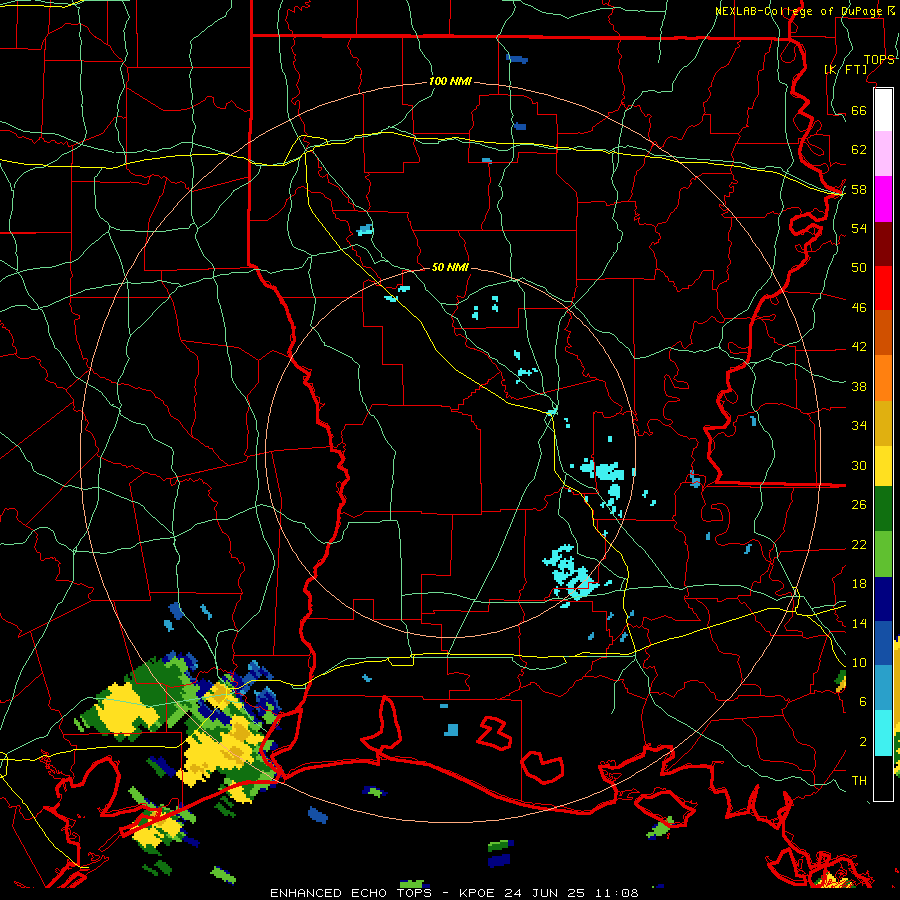The width and height of the screenshot is (900, 900).
Task: Click the 22 value on the legend
Action: 859,544
